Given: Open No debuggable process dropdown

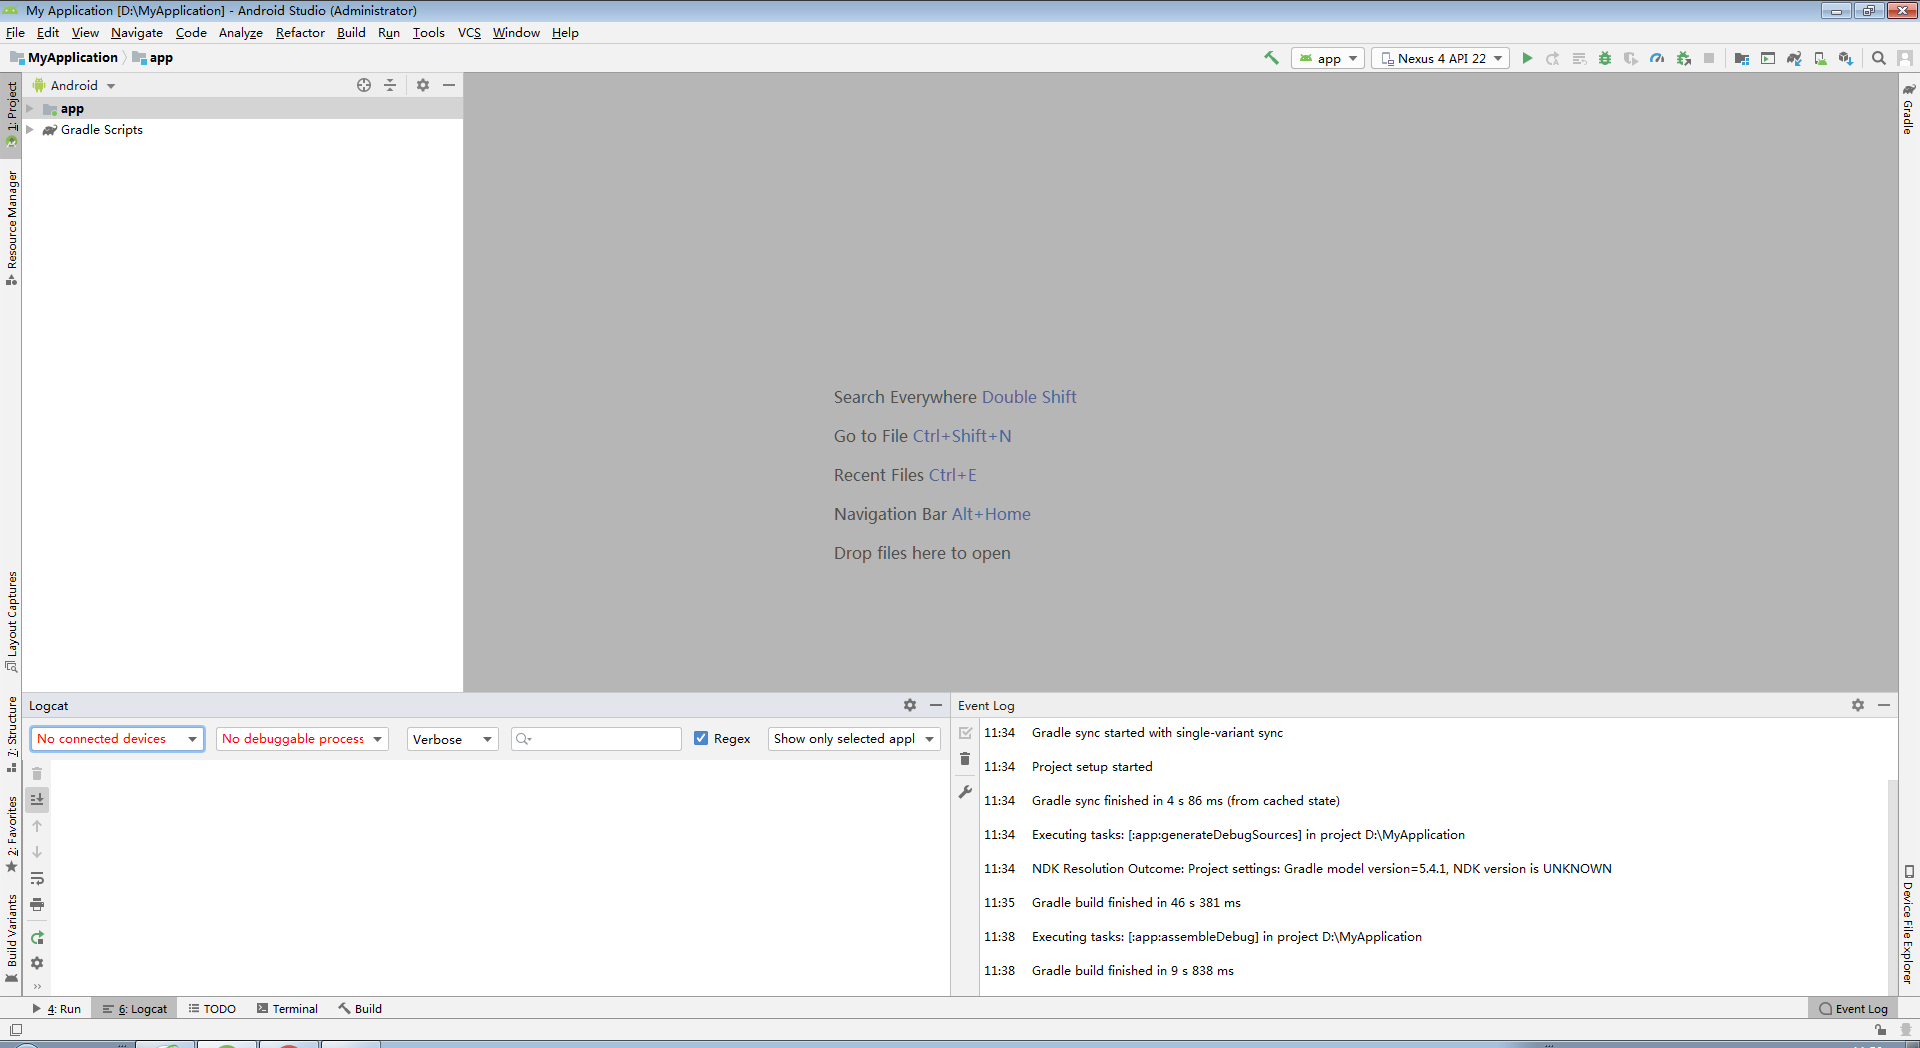Looking at the screenshot, I should tap(302, 739).
